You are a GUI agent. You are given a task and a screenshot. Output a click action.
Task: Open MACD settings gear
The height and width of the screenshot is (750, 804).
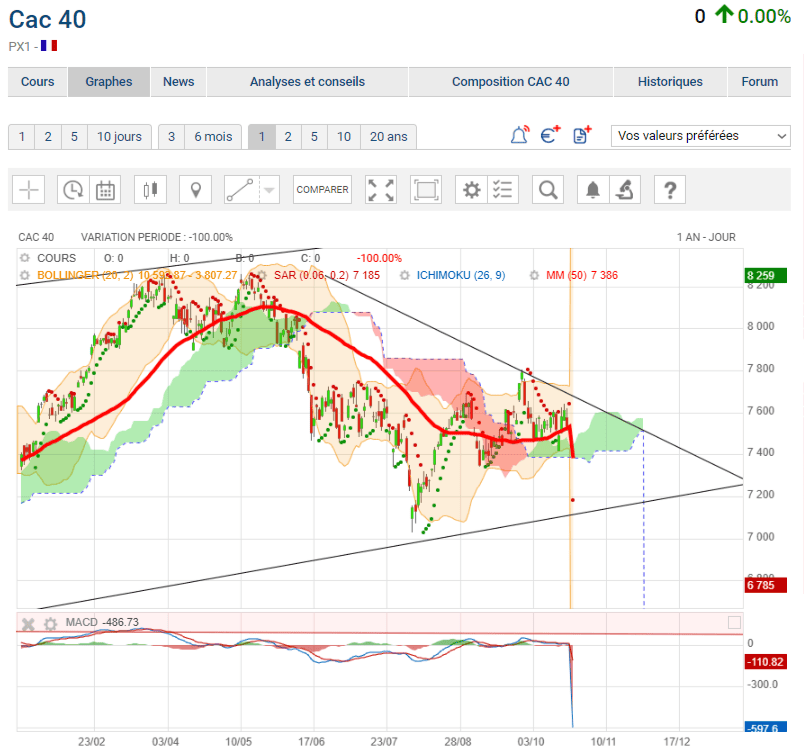pyautogui.click(x=50, y=623)
